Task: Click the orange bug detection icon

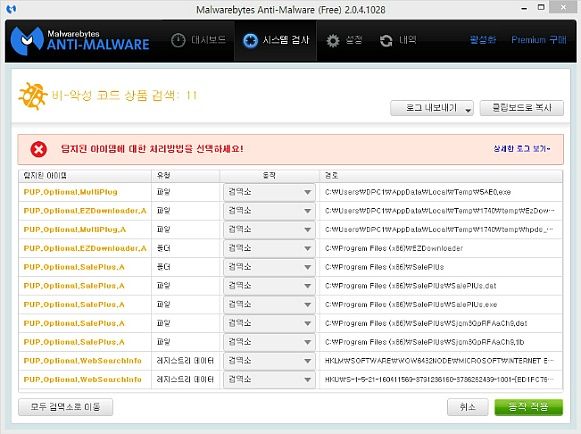Action: coord(33,96)
